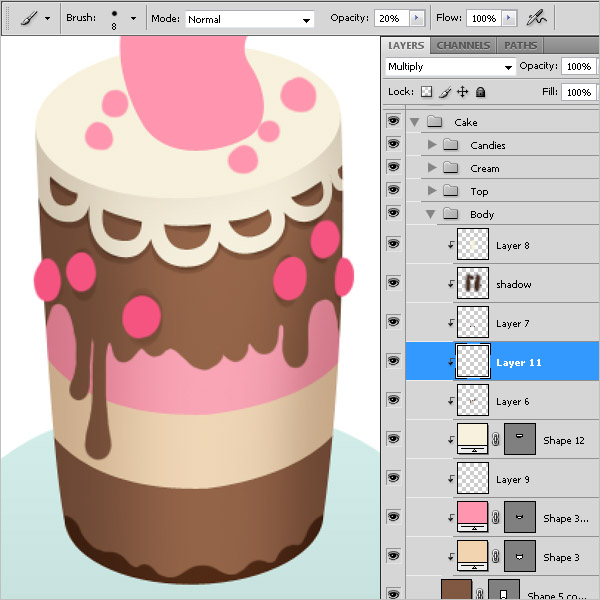The image size is (600, 600).
Task: Hide the Cake group visibility eye
Action: click(x=393, y=121)
